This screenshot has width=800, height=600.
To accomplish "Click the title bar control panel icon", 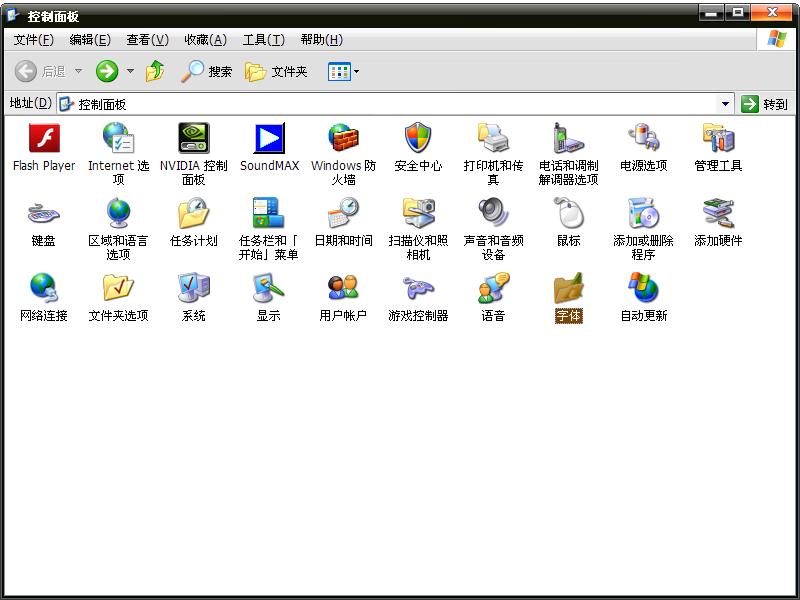I will 14,16.
